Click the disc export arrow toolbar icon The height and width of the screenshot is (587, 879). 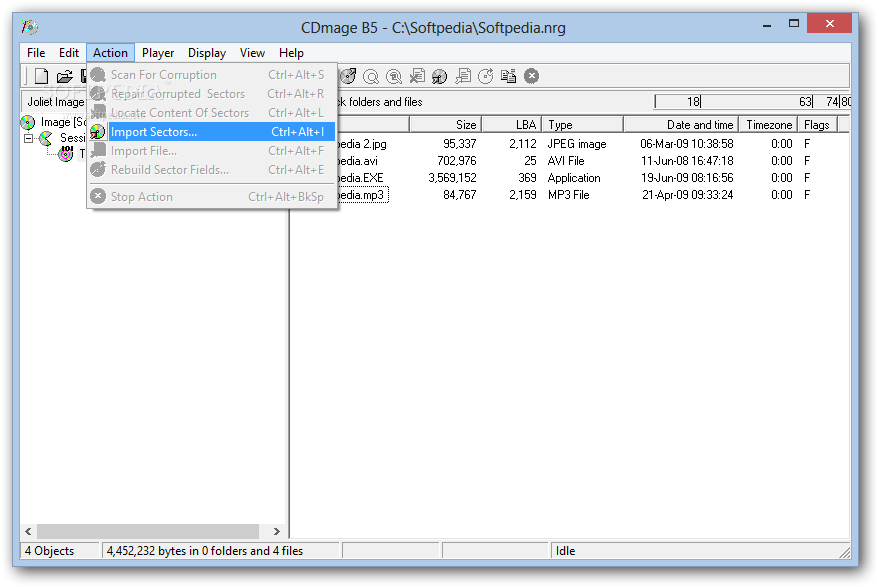(348, 76)
